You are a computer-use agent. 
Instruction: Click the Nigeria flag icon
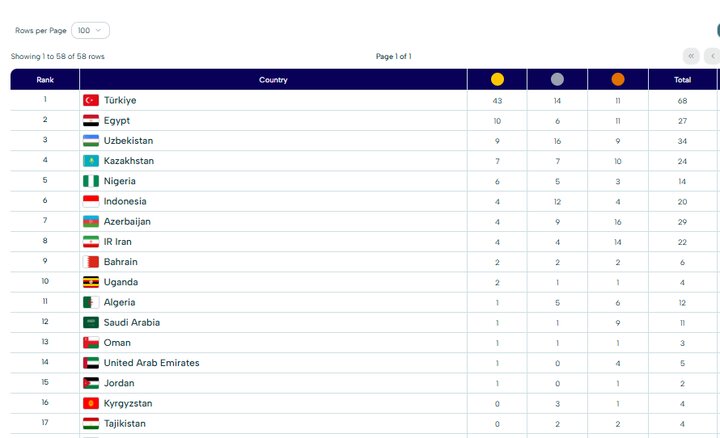pyautogui.click(x=90, y=181)
